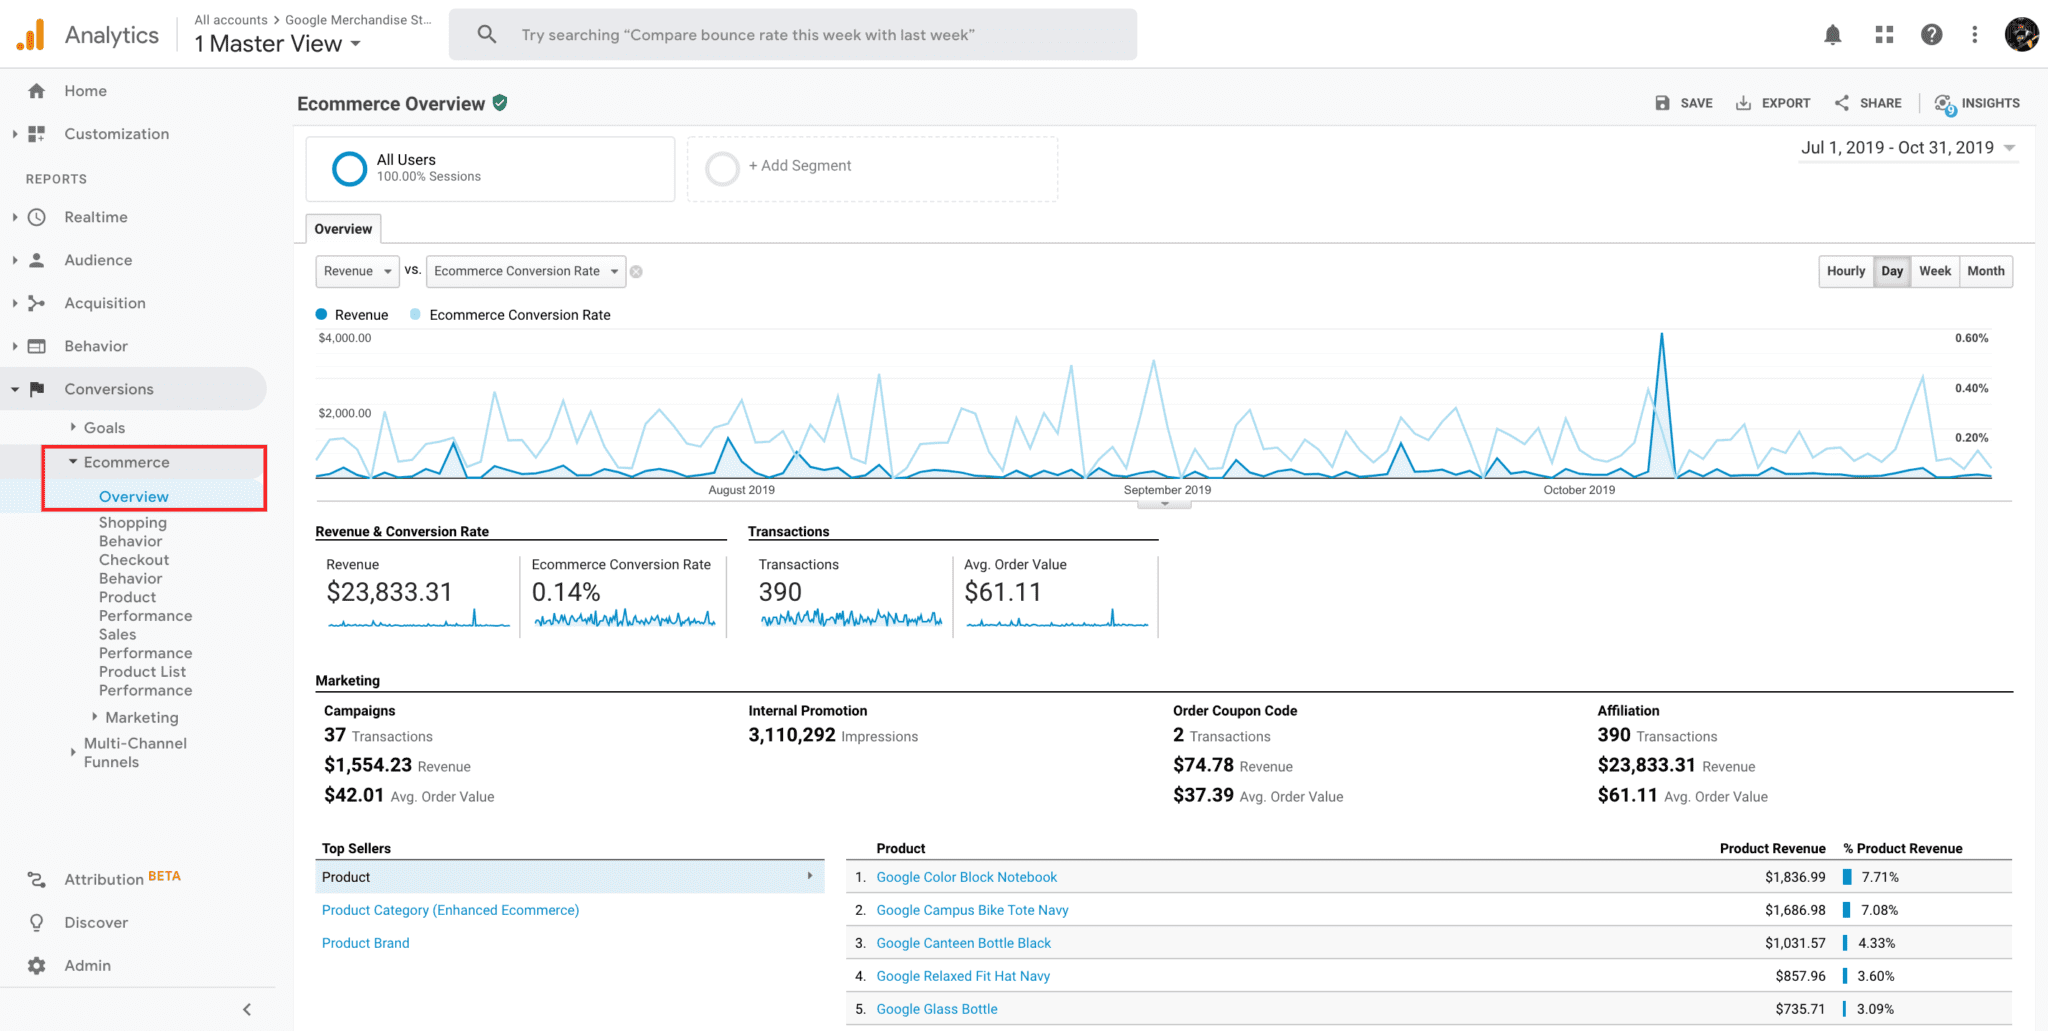Select the Hourly chart granularity
2048x1031 pixels.
(x=1846, y=271)
